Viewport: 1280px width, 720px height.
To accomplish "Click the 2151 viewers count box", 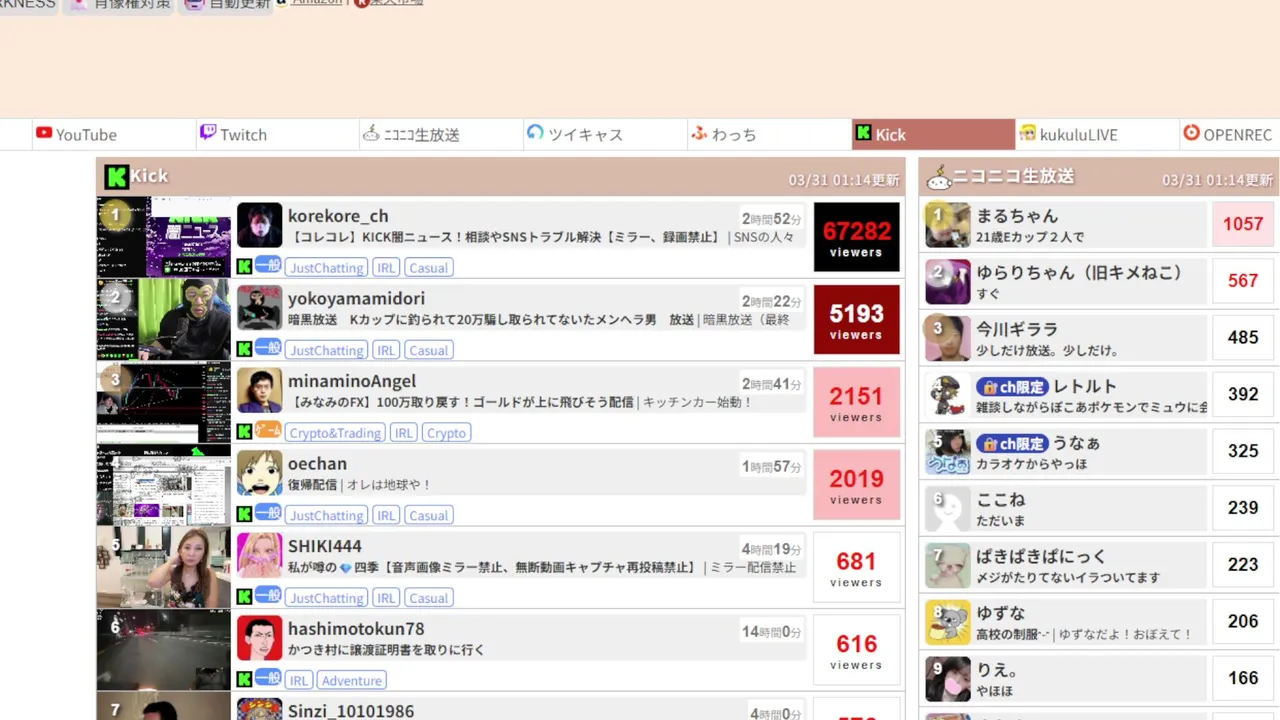I will point(856,402).
